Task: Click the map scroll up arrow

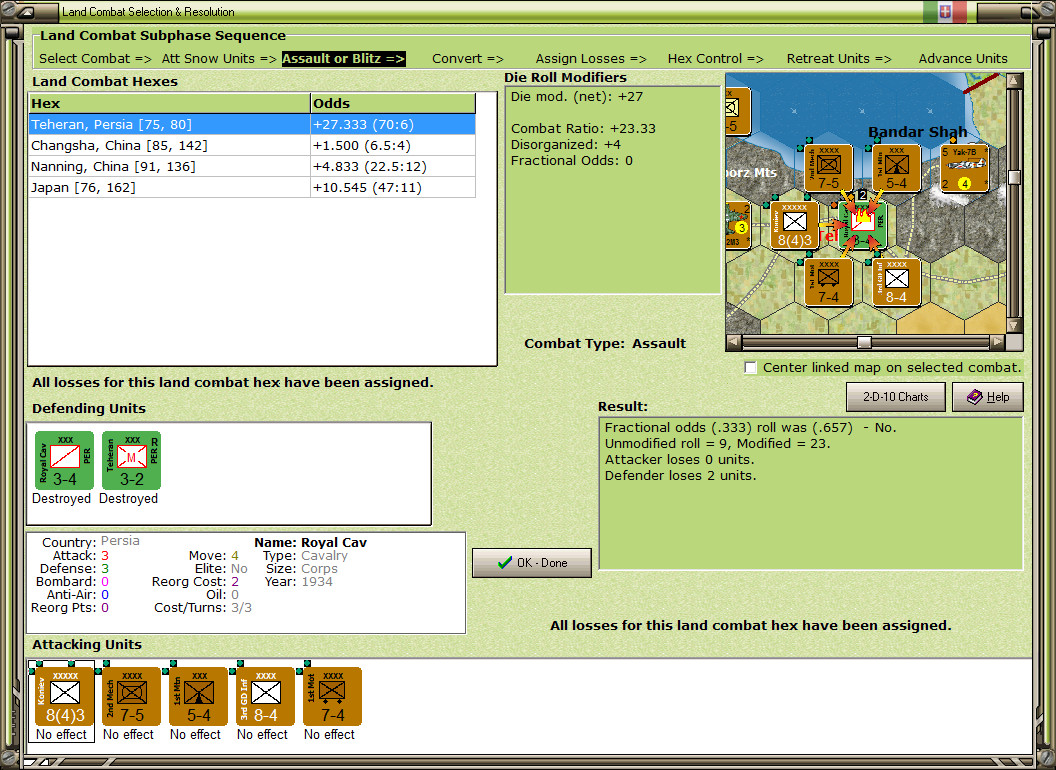Action: coord(1014,81)
